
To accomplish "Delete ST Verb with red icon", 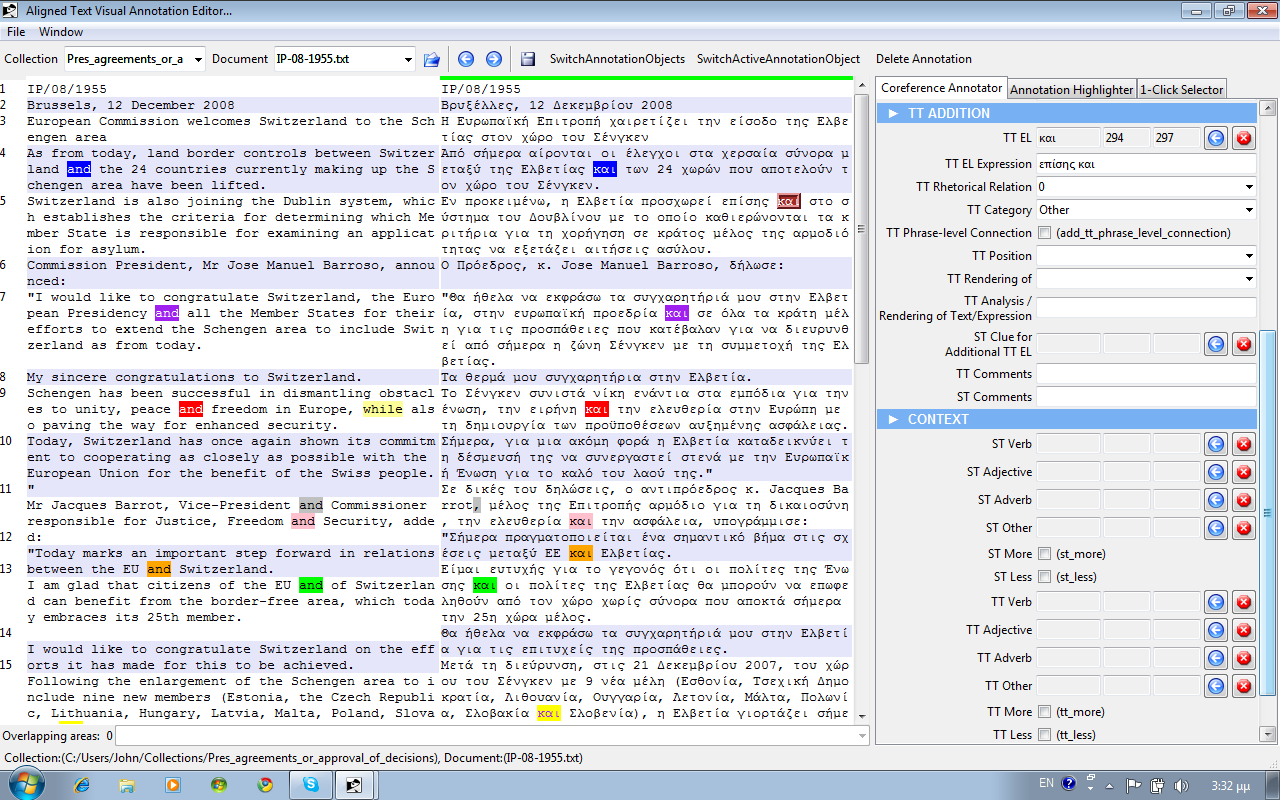I will pyautogui.click(x=1244, y=444).
